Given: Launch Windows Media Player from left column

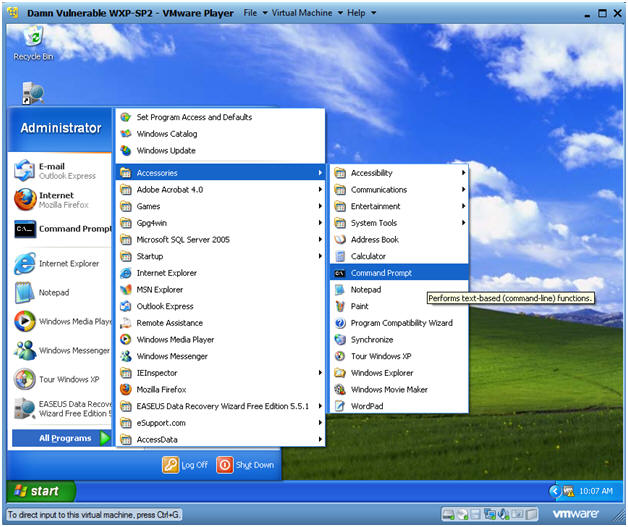Looking at the screenshot, I should 60,321.
